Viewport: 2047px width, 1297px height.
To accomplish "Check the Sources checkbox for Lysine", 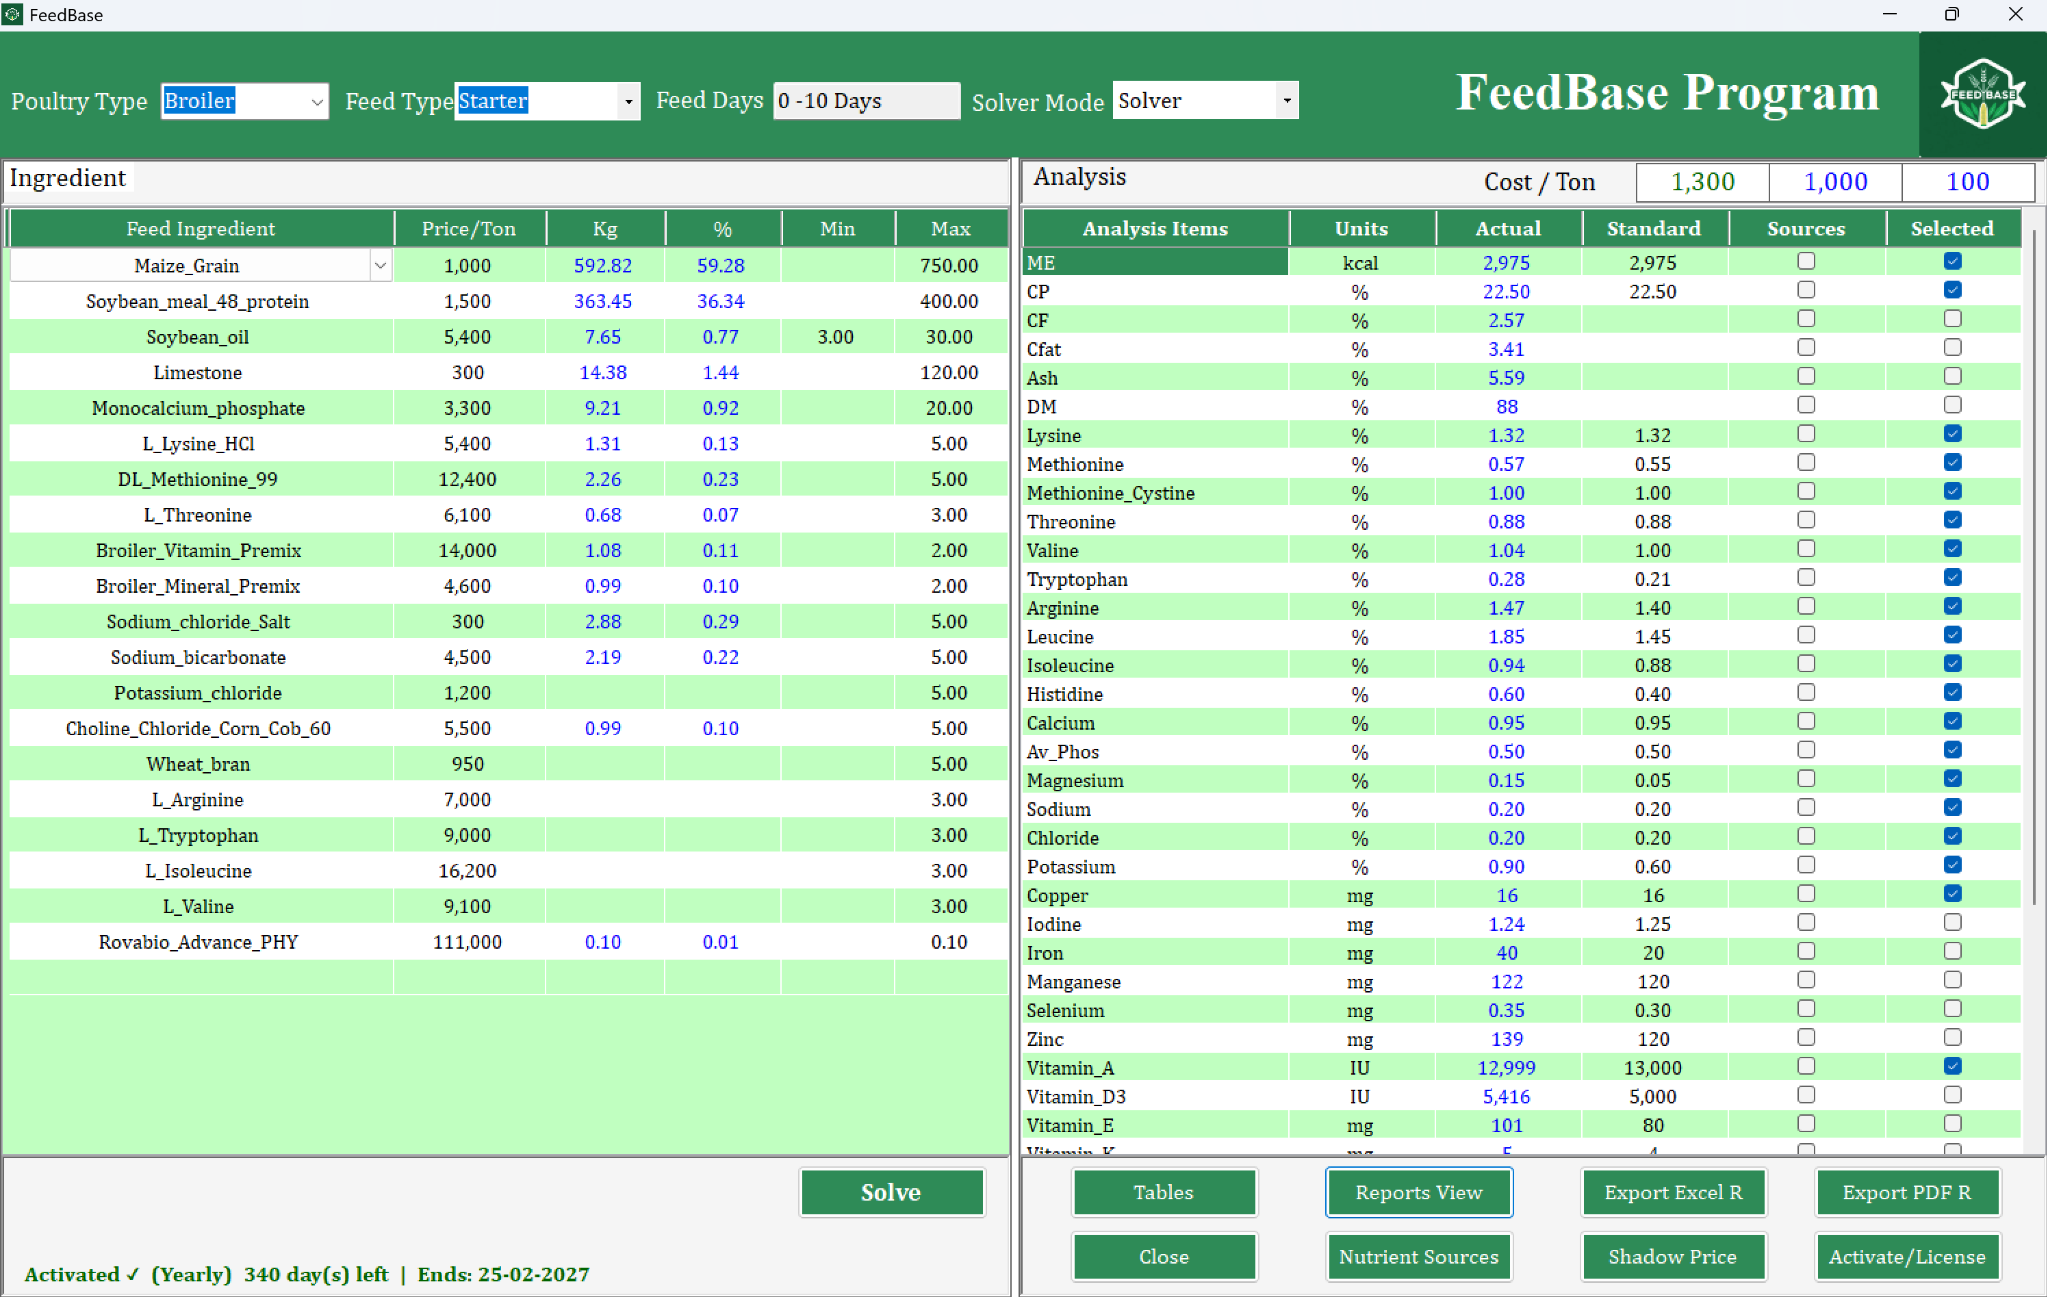I will point(1805,433).
